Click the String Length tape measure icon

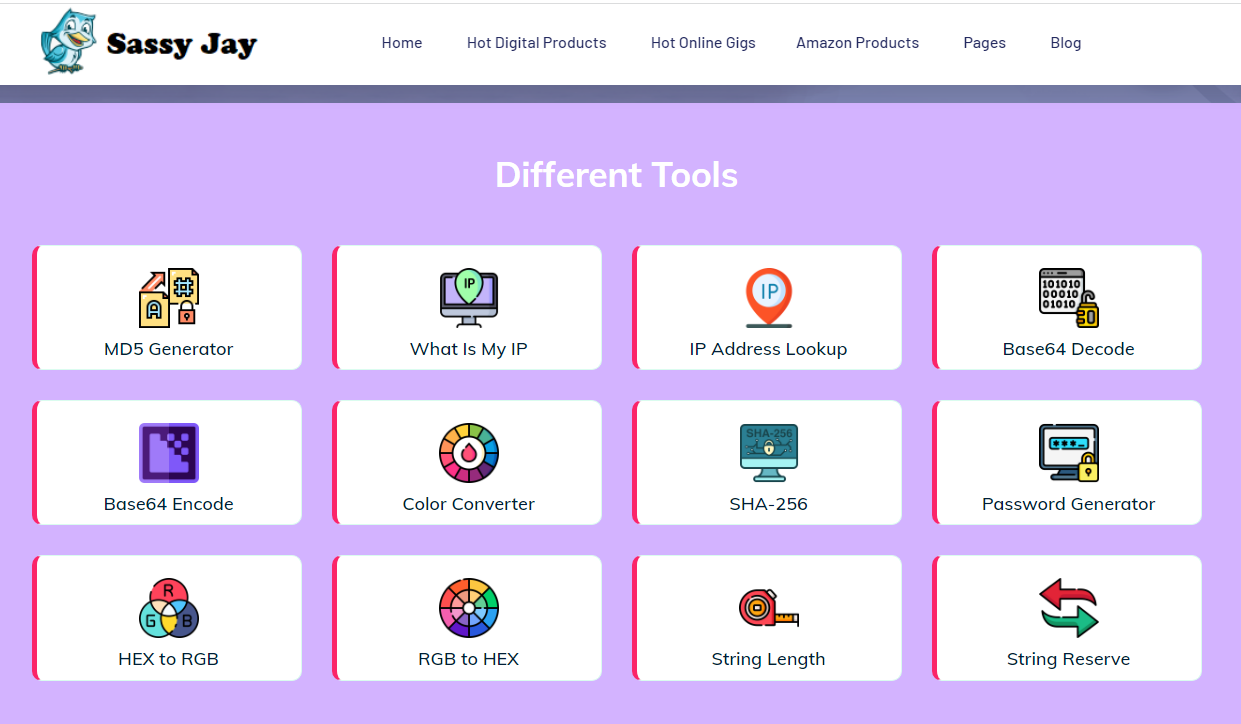pos(768,607)
